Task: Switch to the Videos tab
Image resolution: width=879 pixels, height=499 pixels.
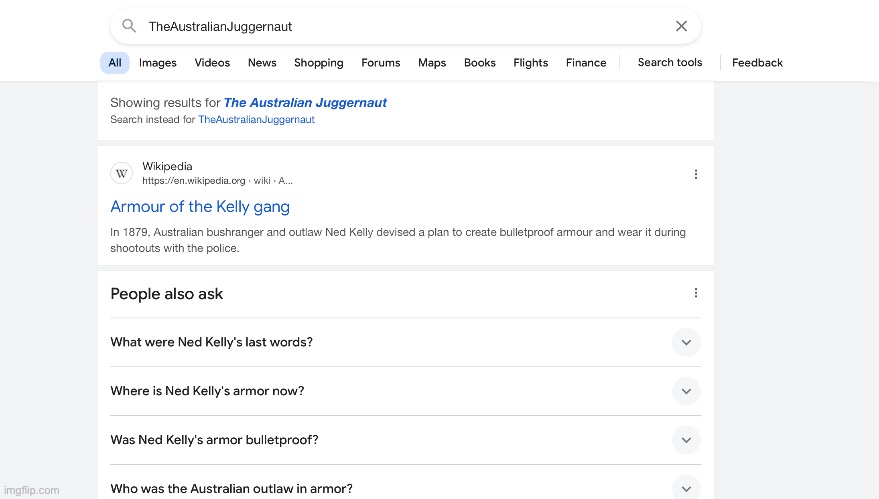Action: pos(212,63)
